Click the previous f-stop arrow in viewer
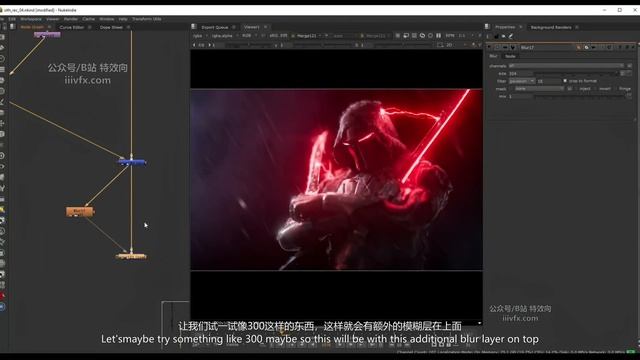The height and width of the screenshot is (360, 640). point(194,45)
